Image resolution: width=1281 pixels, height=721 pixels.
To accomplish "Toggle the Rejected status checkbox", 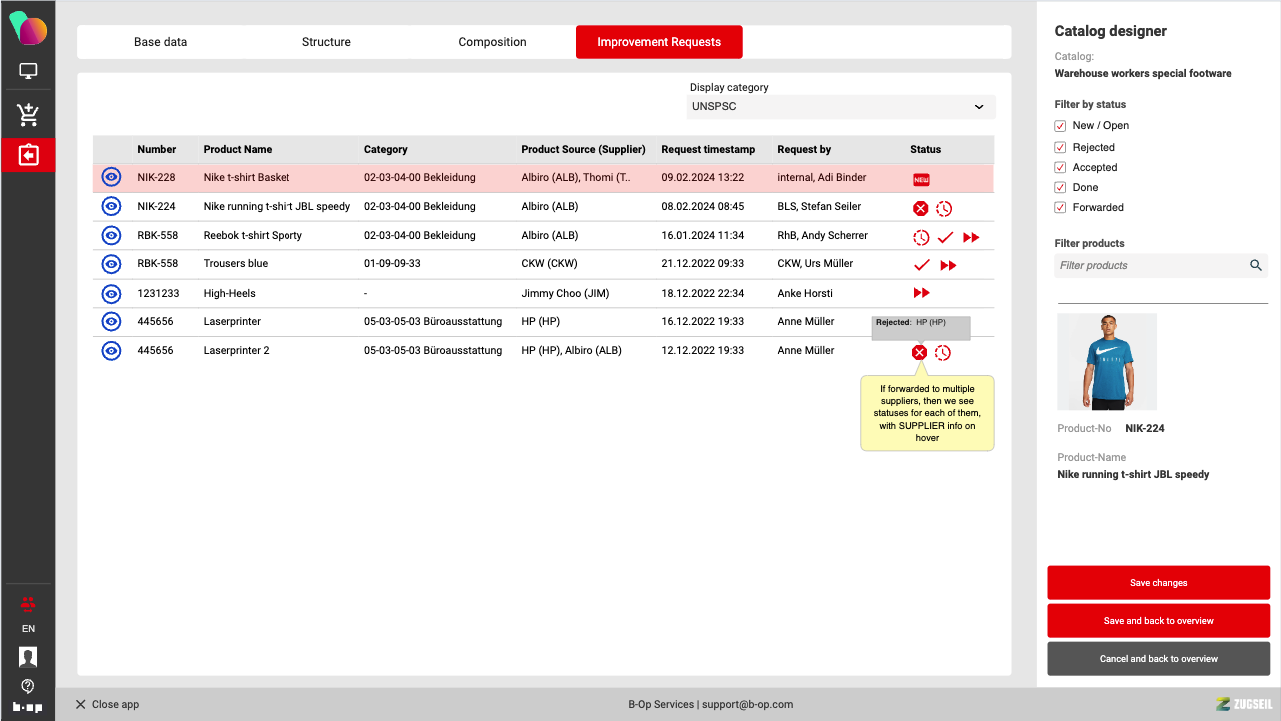I will tap(1060, 147).
